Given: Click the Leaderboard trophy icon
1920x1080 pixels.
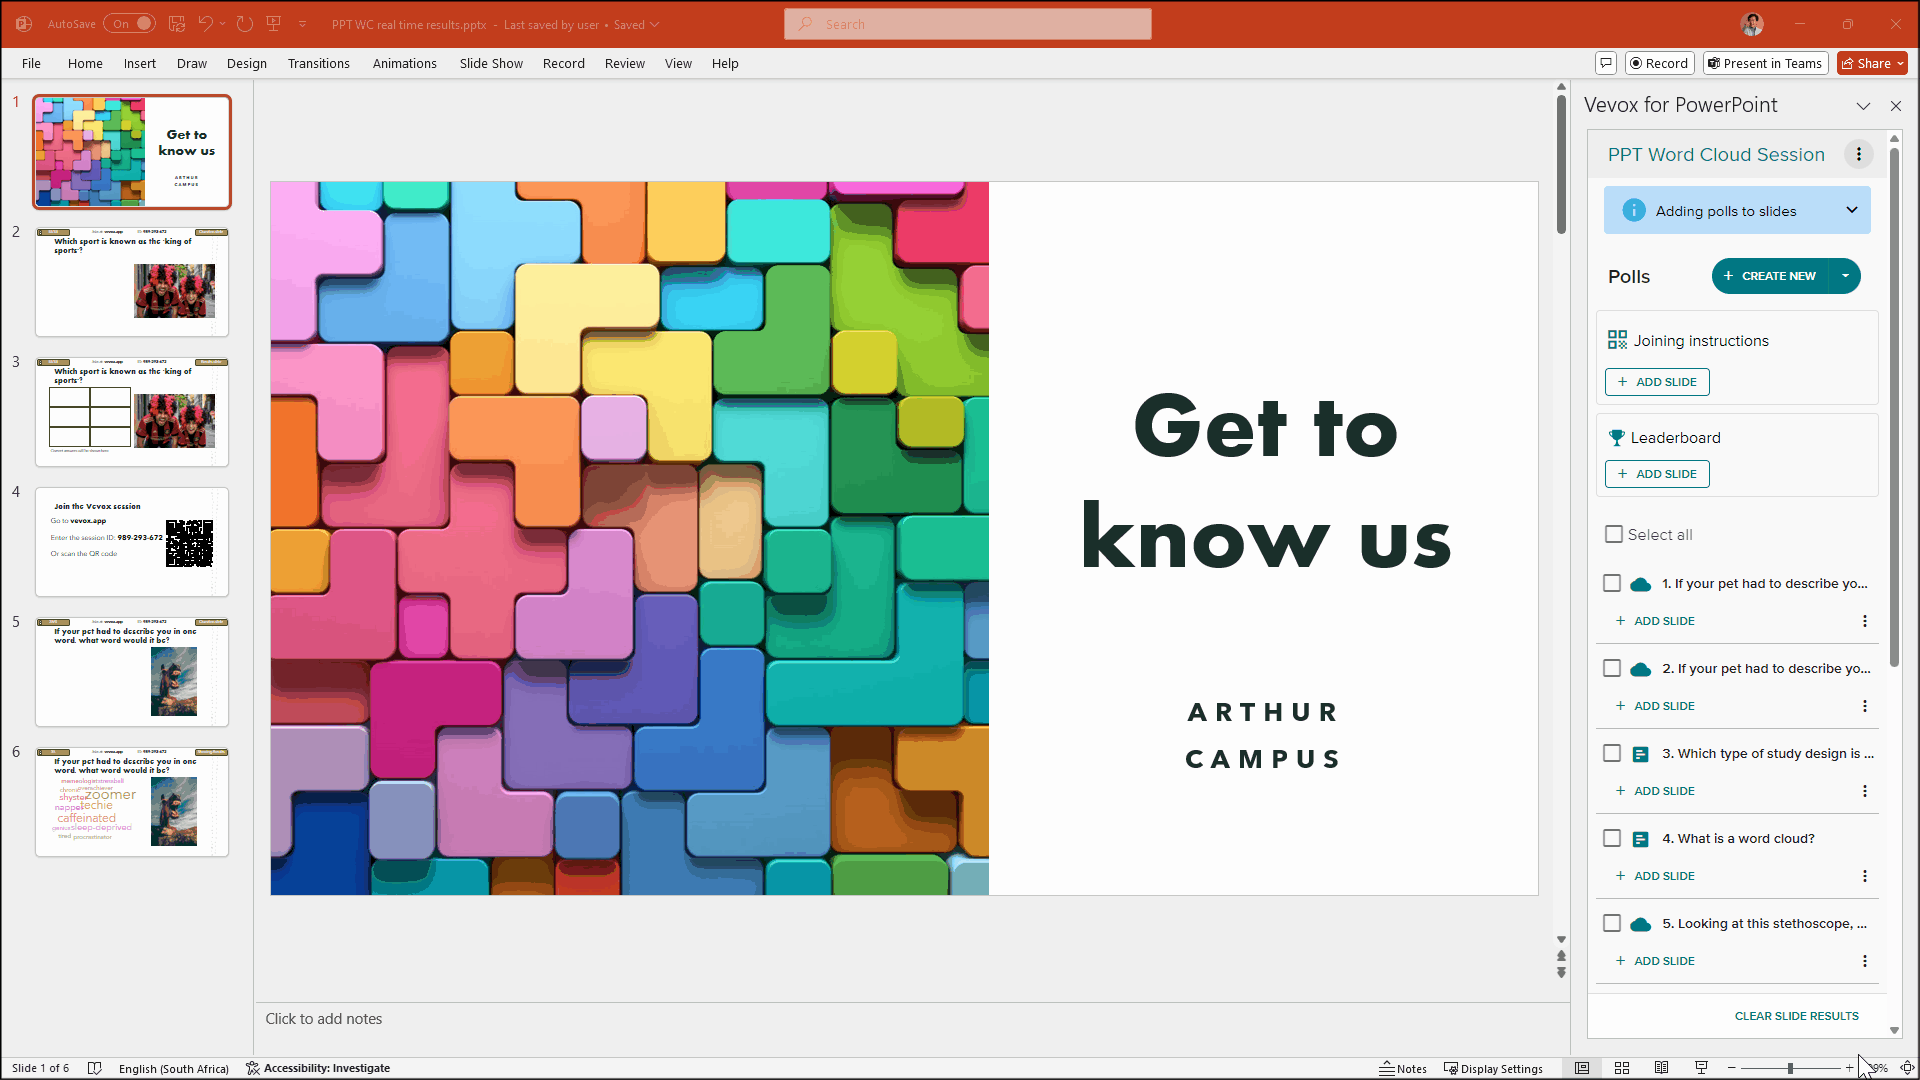Looking at the screenshot, I should (1616, 438).
